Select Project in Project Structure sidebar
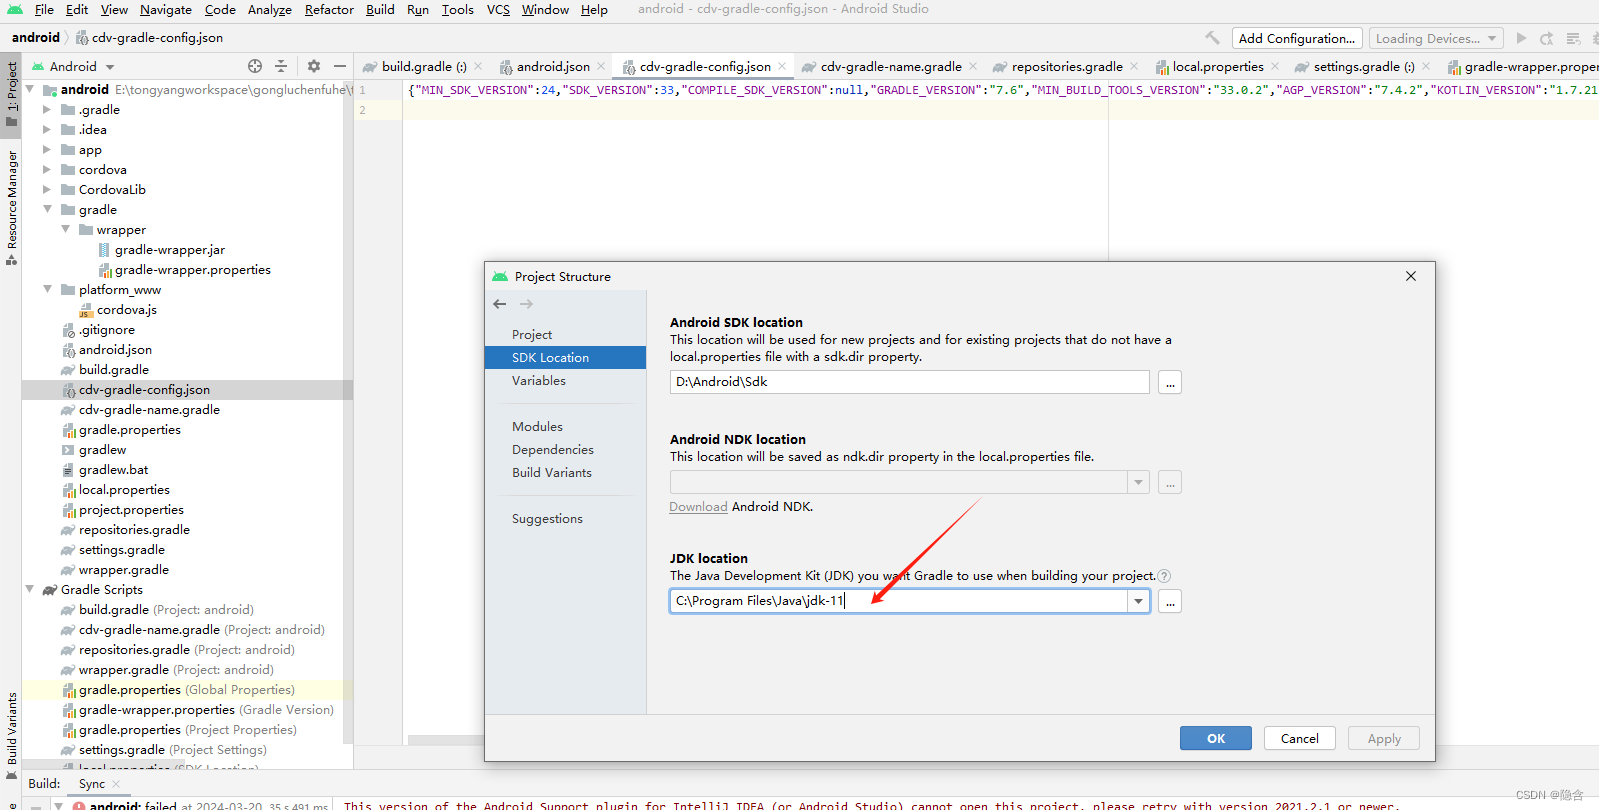 tap(532, 335)
